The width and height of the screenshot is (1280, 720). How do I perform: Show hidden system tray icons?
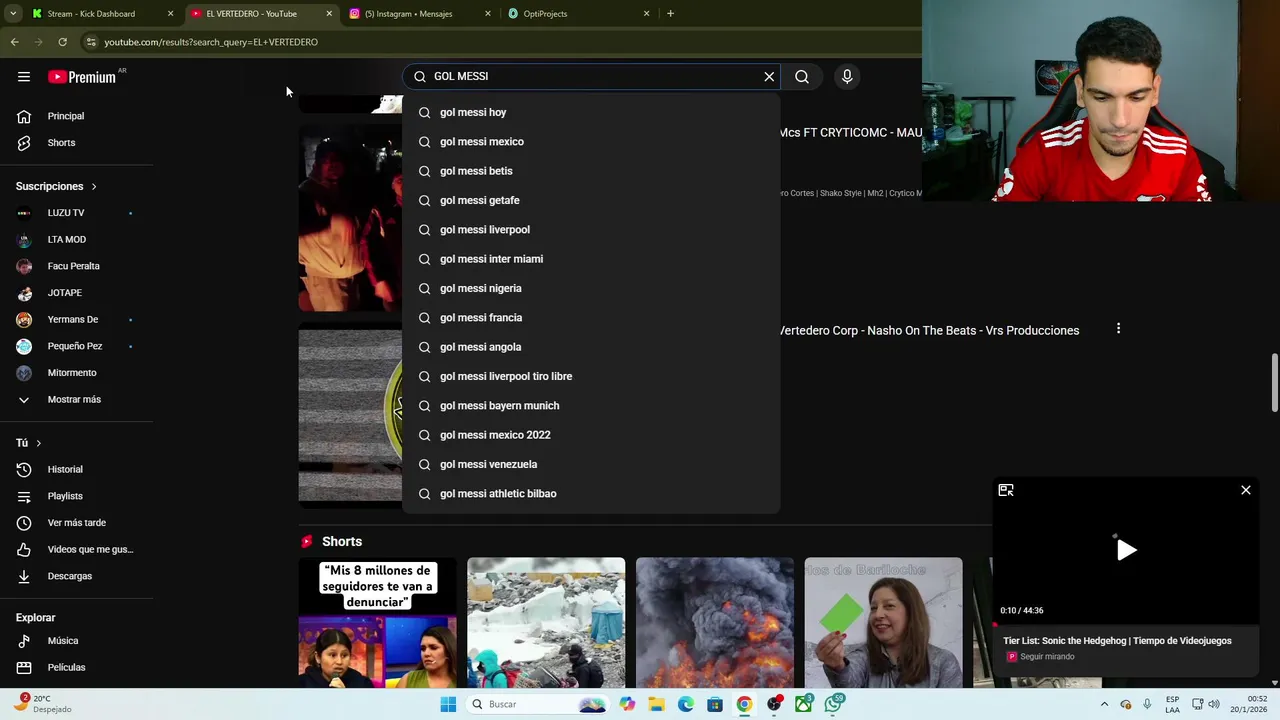(1104, 704)
